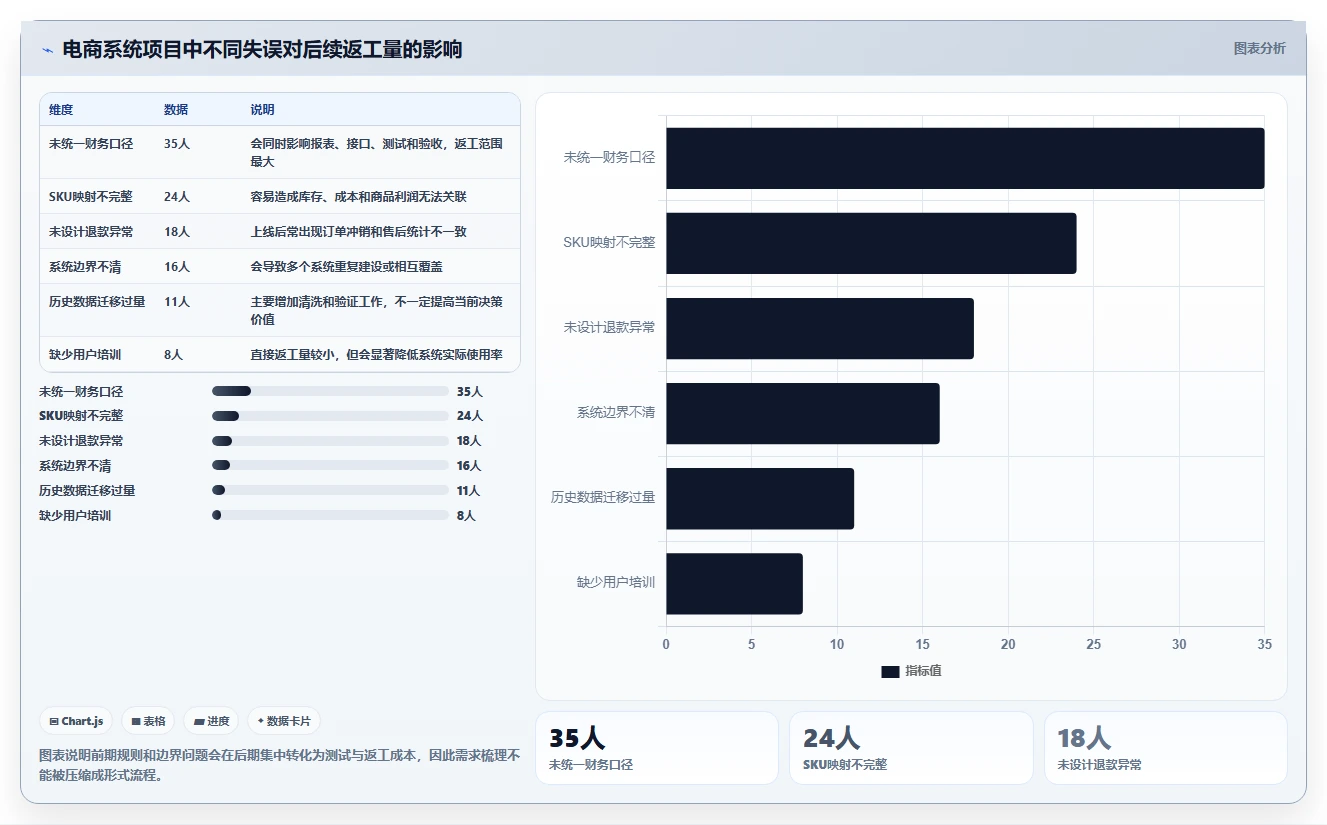Select the 进度 tag chip
The width and height of the screenshot is (1327, 825).
211,721
